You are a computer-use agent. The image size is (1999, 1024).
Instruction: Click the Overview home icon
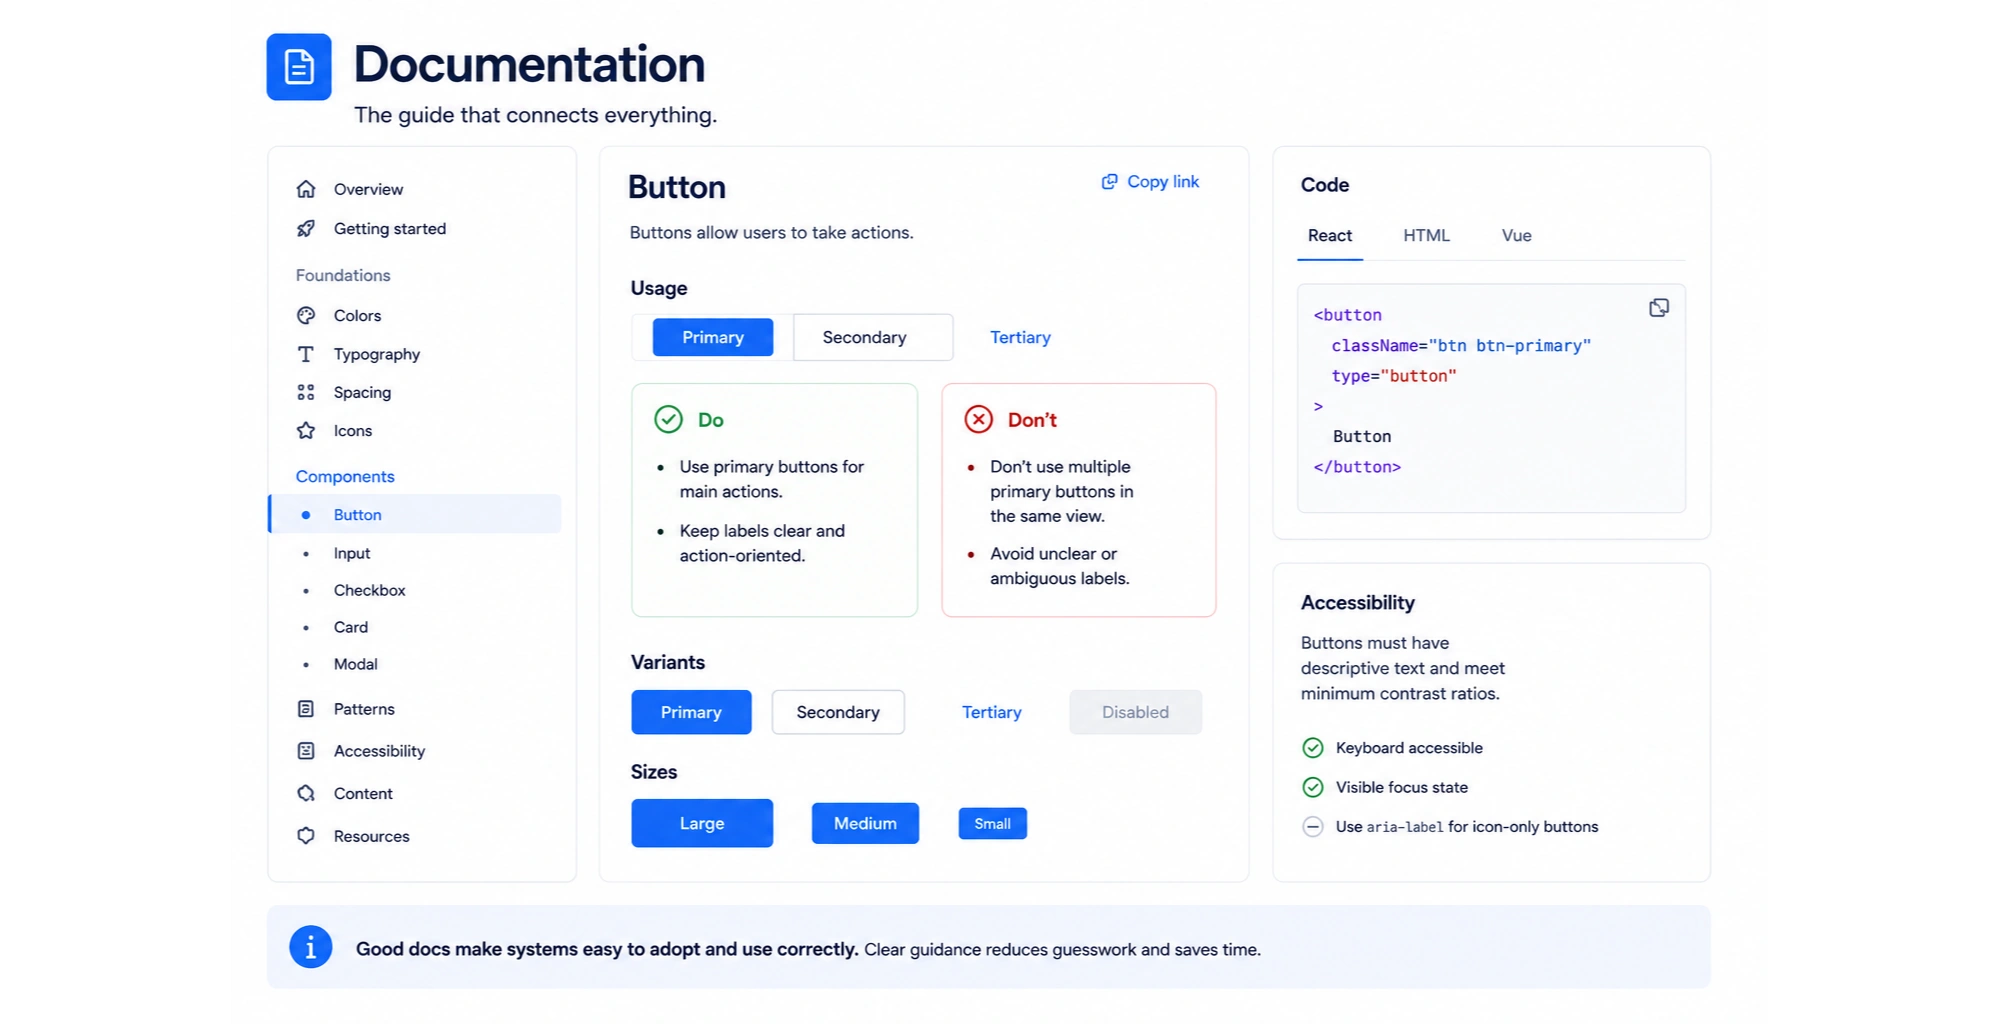[306, 189]
